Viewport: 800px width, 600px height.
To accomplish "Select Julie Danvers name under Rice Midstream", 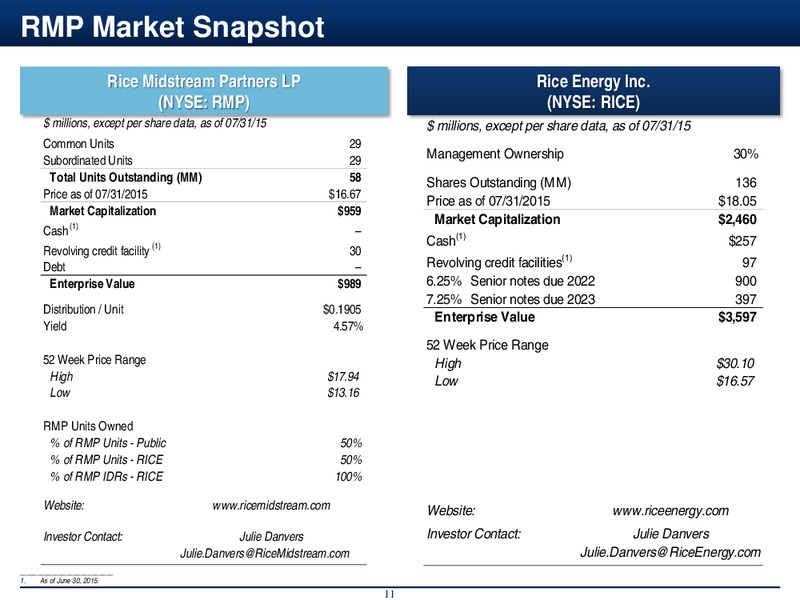I will point(271,537).
